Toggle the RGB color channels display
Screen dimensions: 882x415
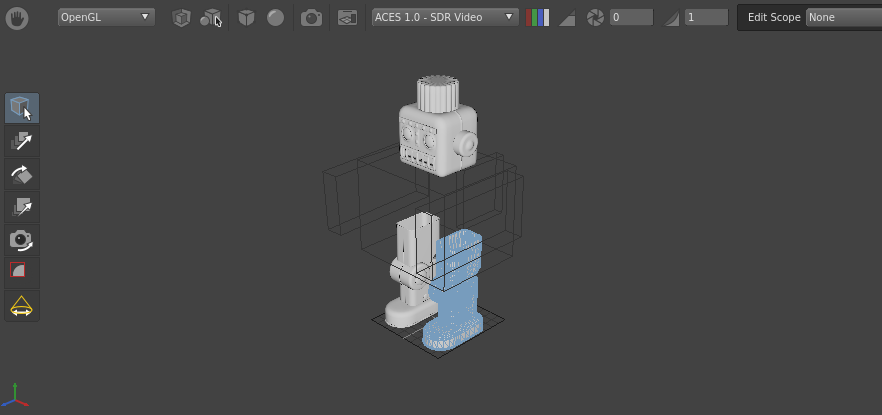point(537,18)
